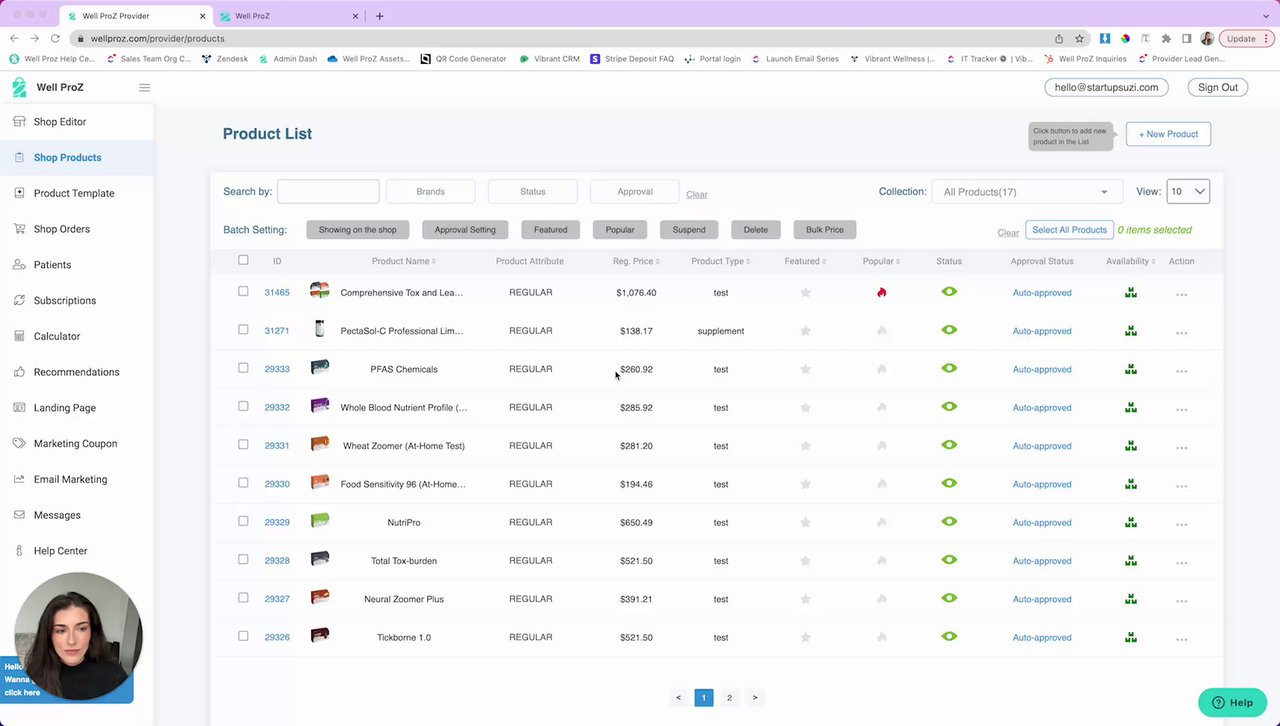Check the box for NutriPro row
The height and width of the screenshot is (726, 1280).
243,521
